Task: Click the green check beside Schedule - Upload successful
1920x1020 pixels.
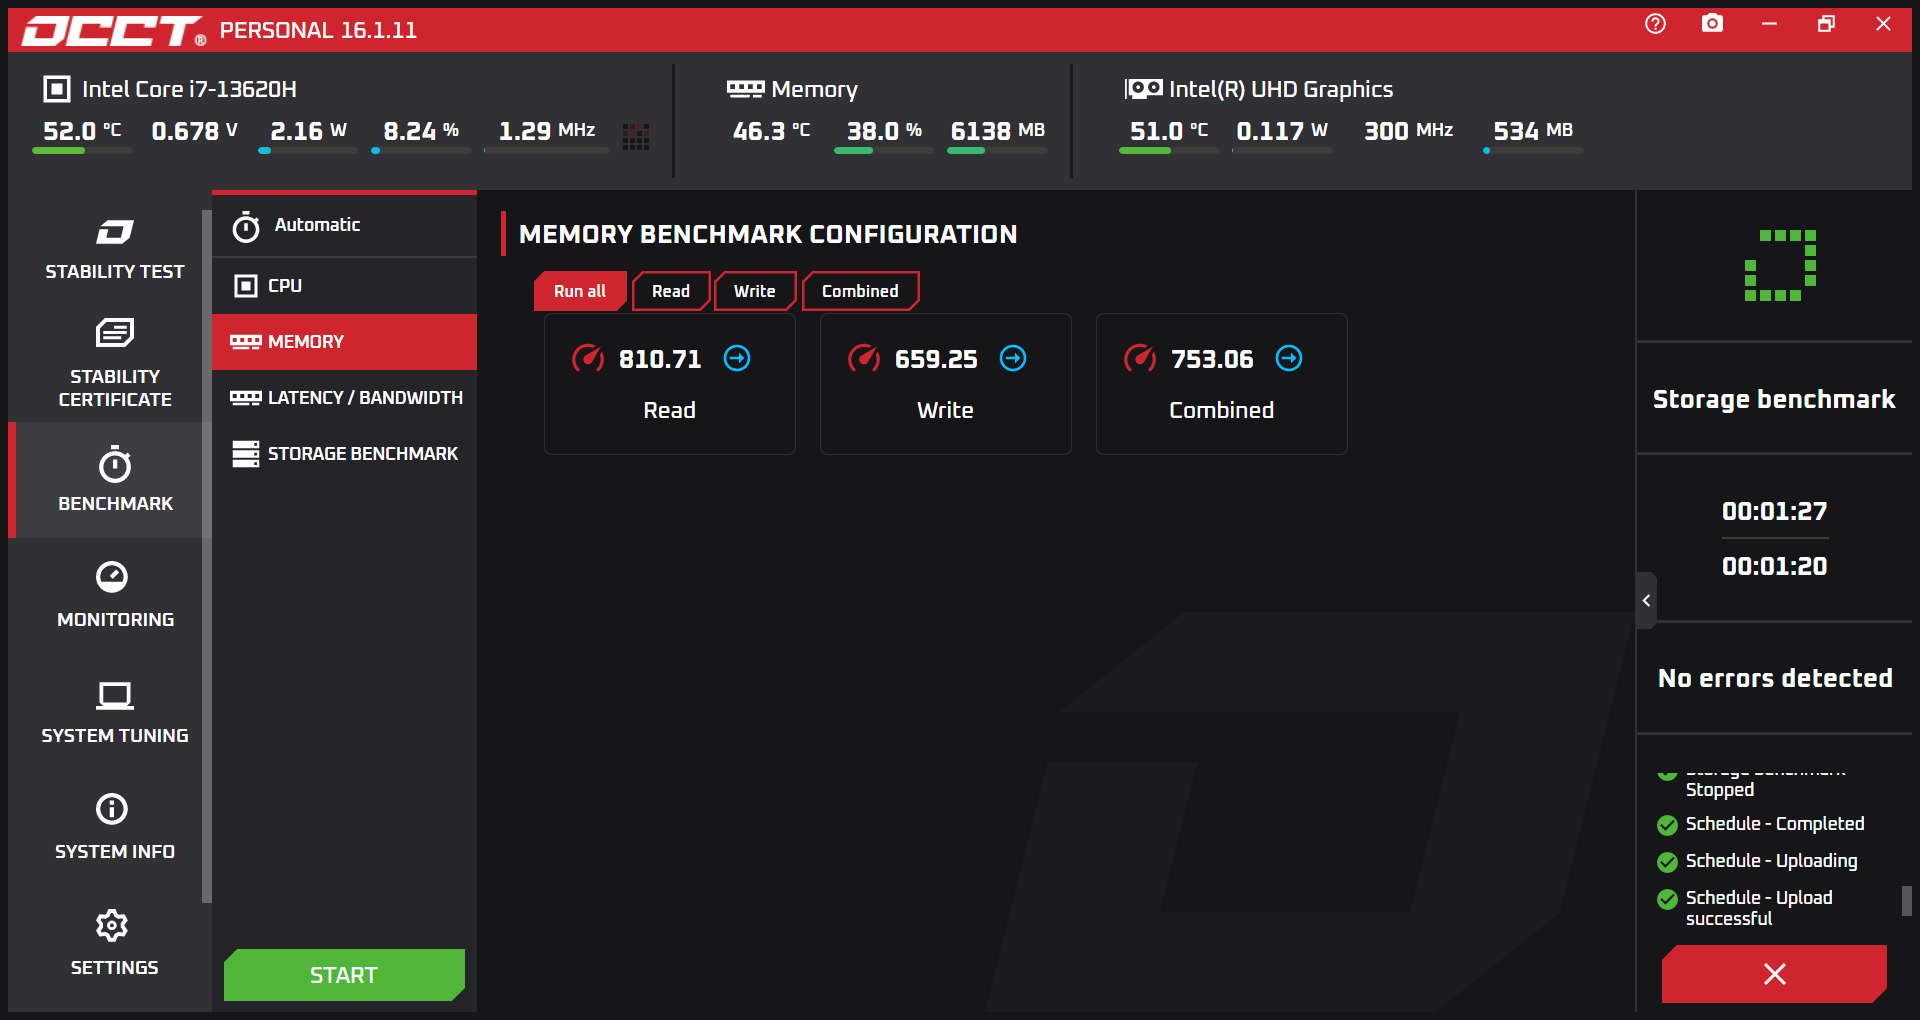Action: pos(1667,899)
